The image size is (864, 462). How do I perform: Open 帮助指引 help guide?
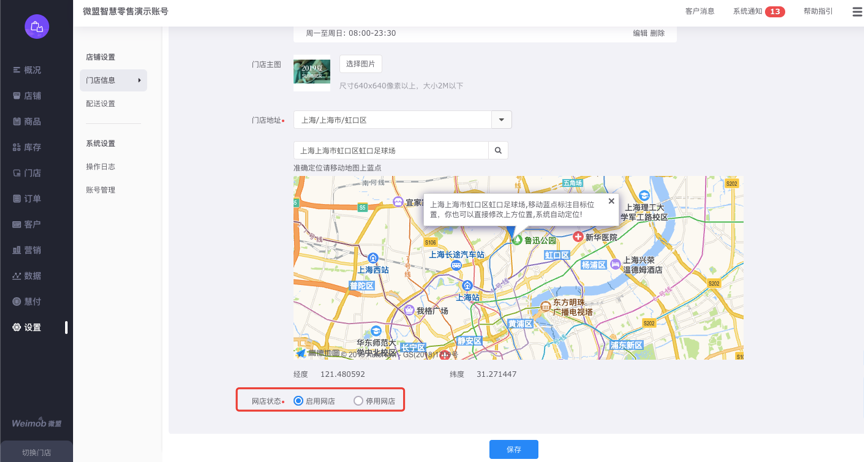(818, 11)
